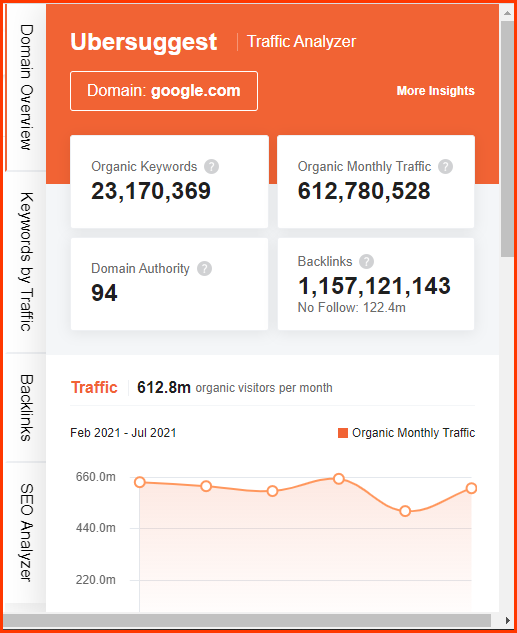Click the 1,157,121,143 backlinks value
The width and height of the screenshot is (517, 633).
pyautogui.click(x=374, y=286)
